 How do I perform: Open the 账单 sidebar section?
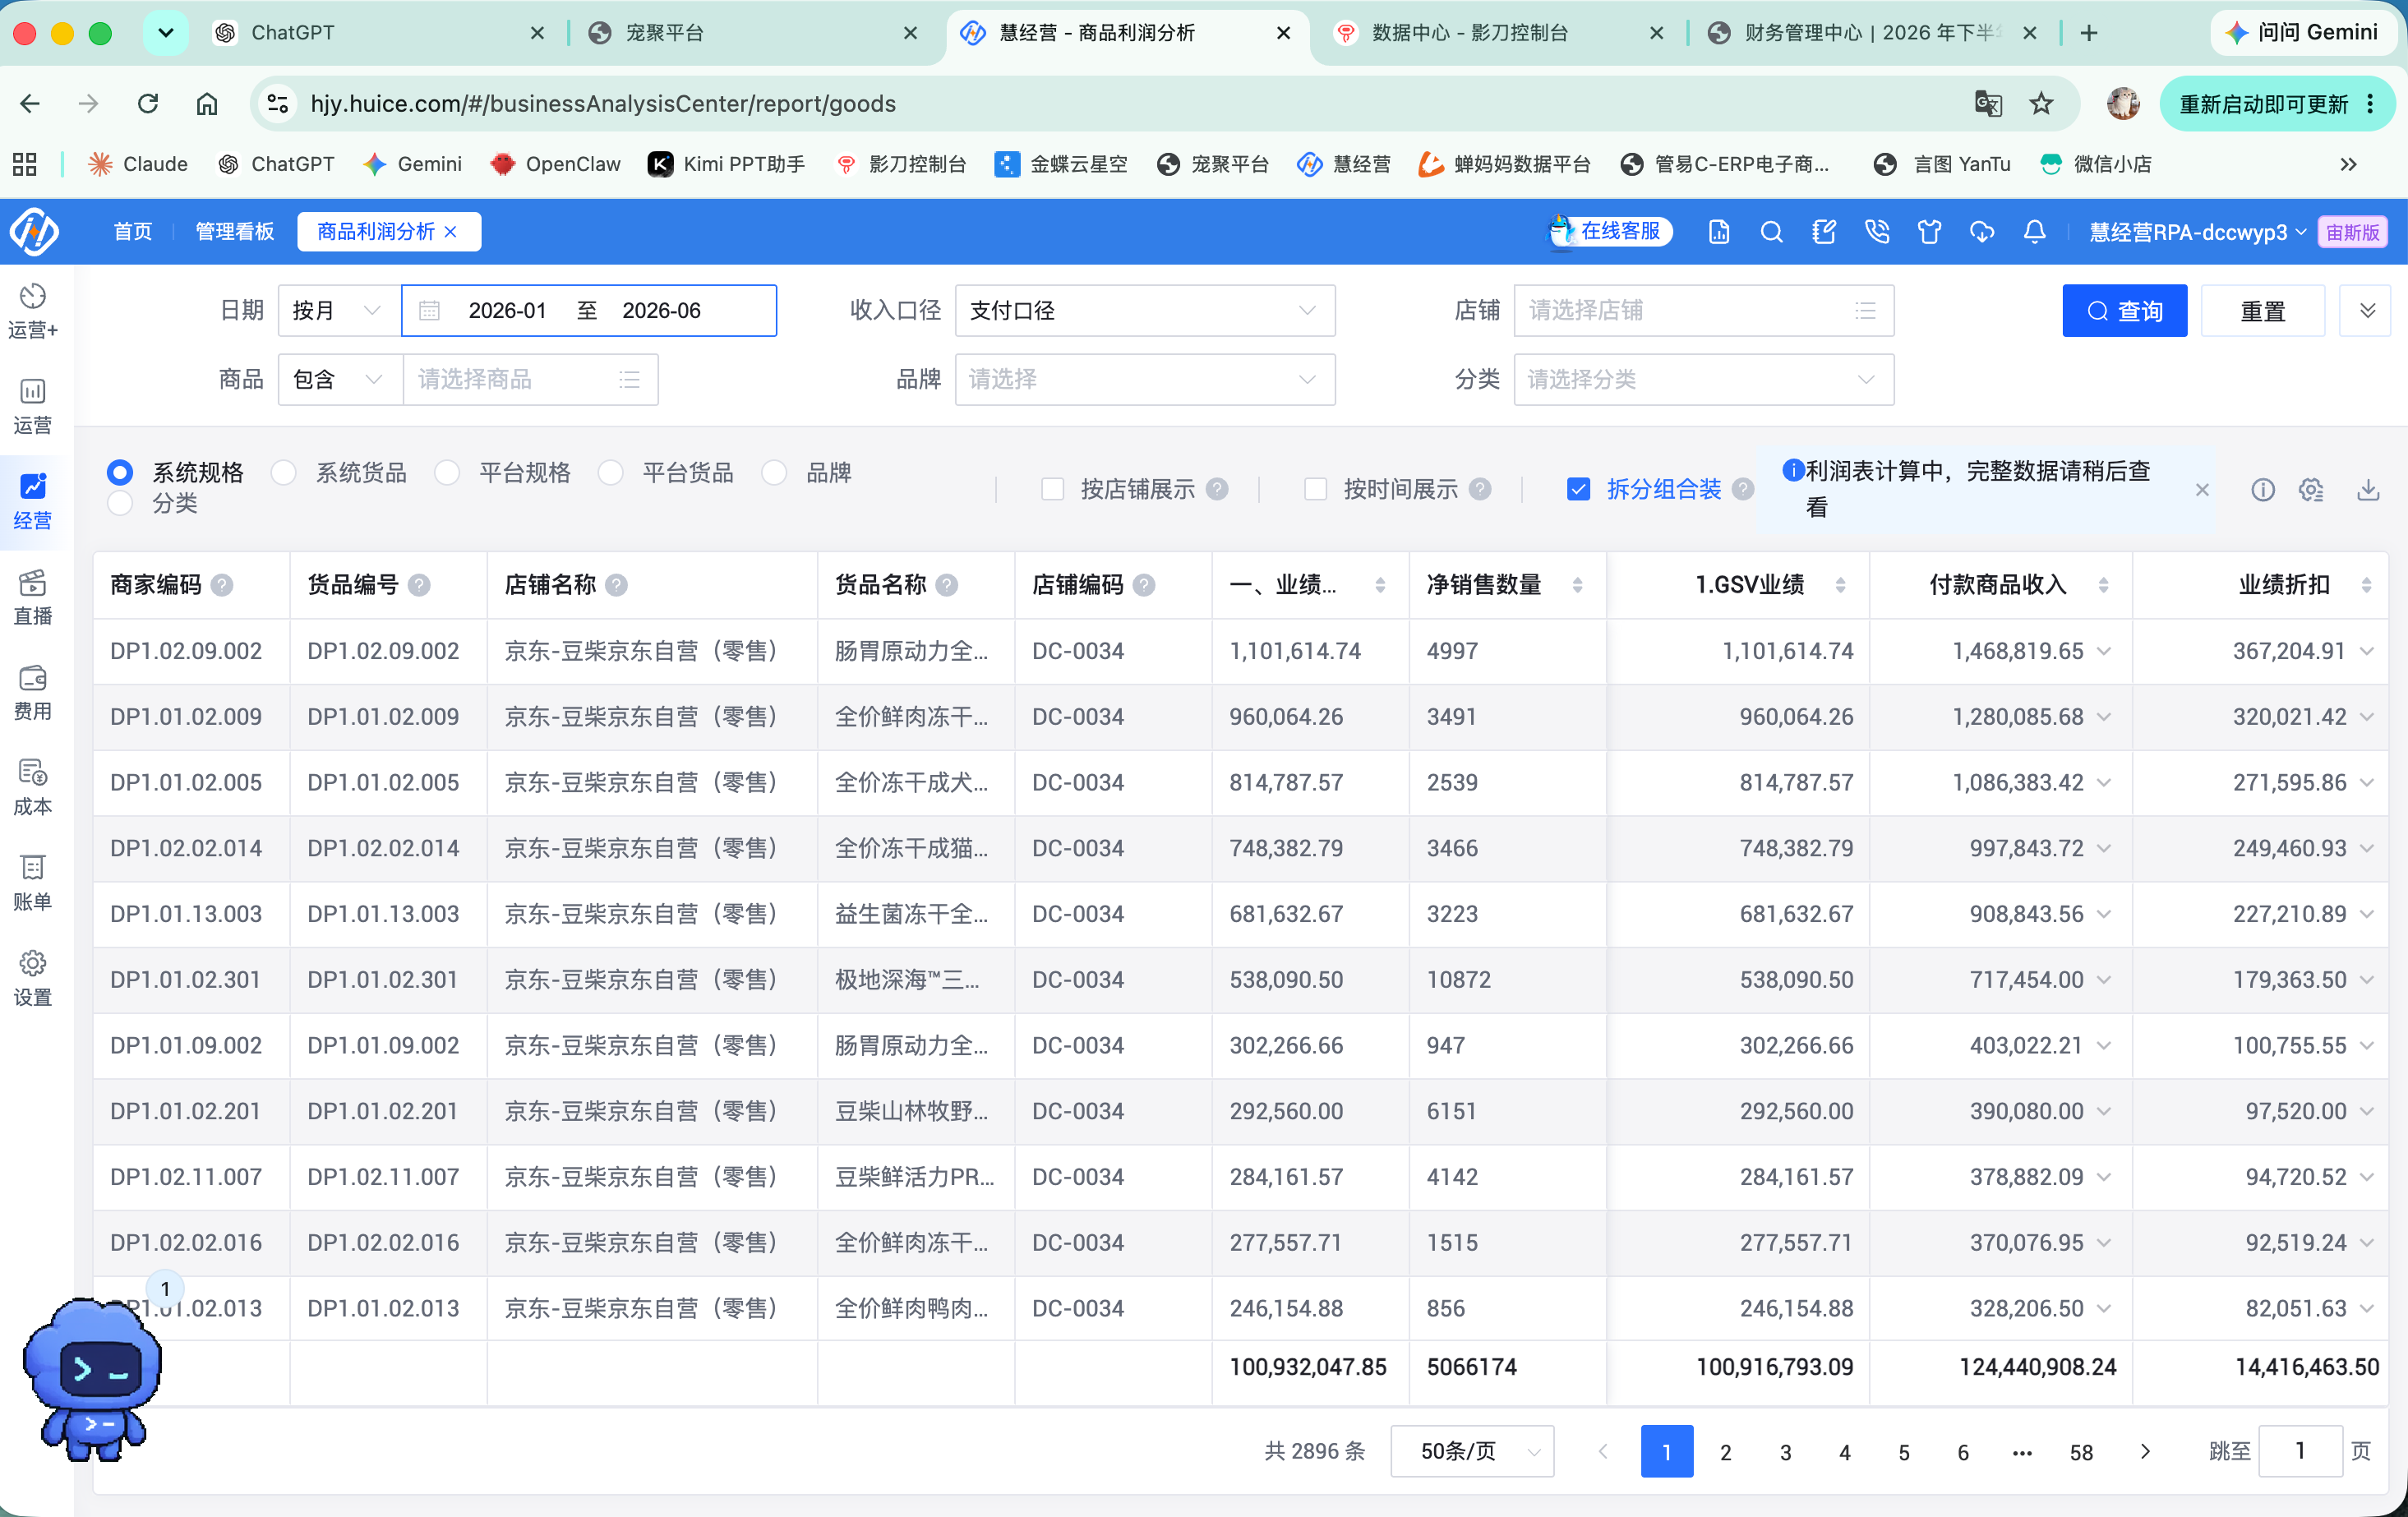pos(33,883)
